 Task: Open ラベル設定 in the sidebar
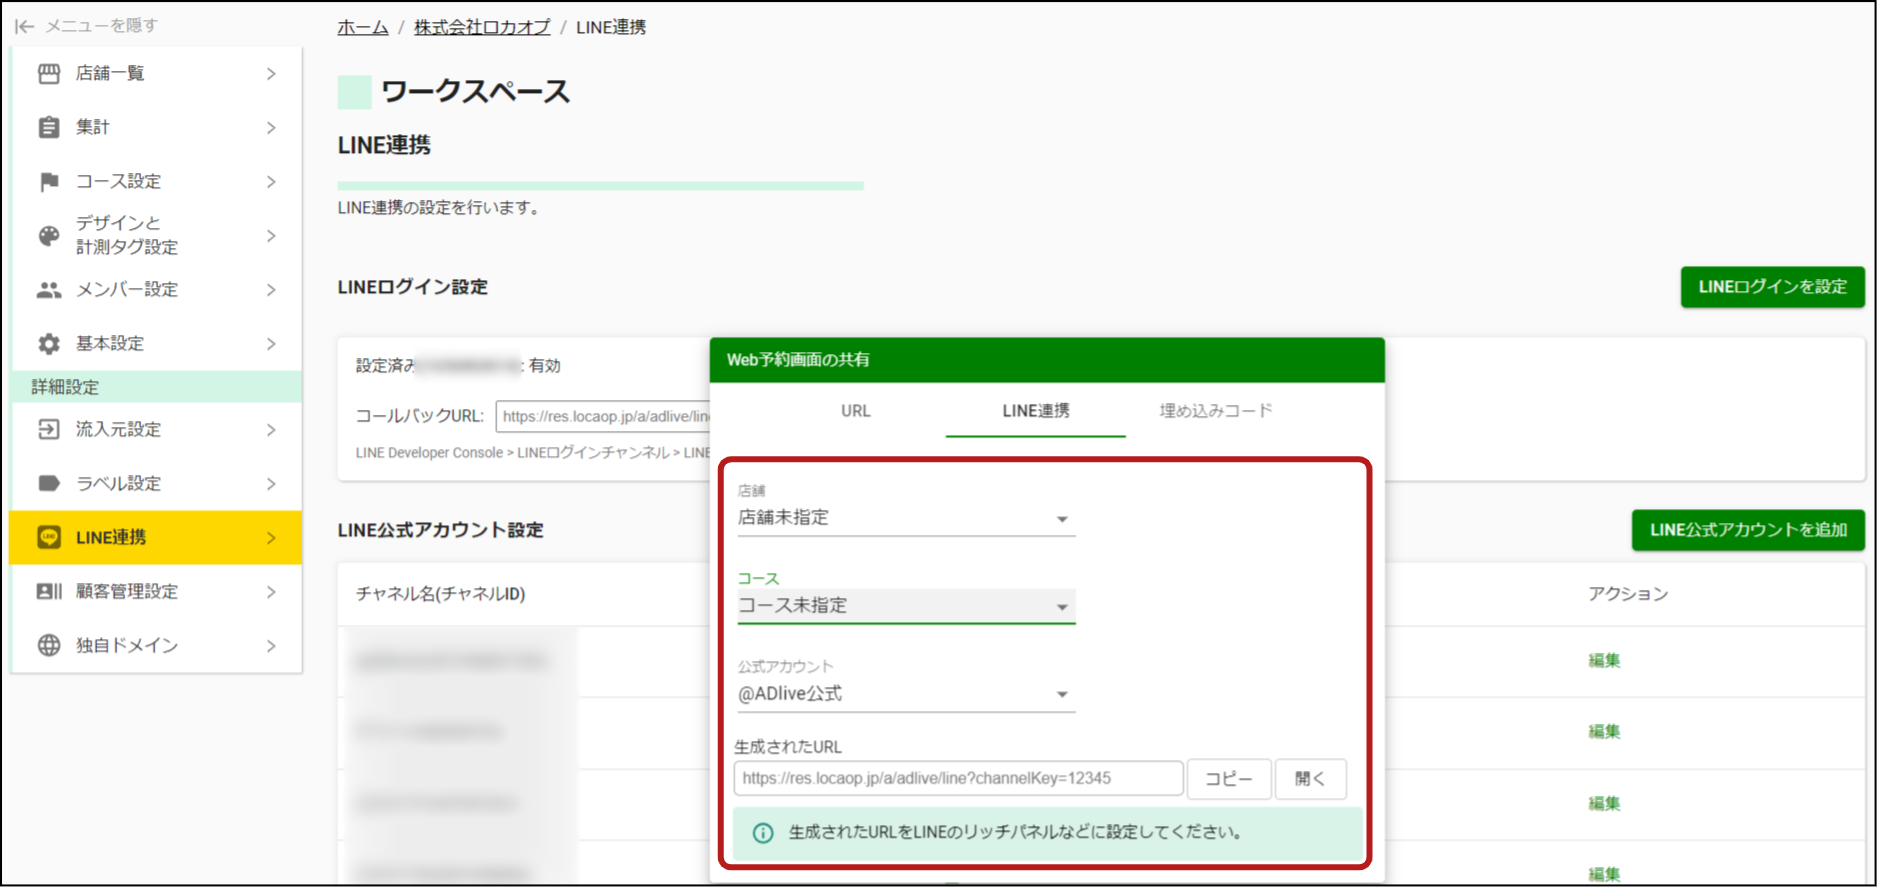click(x=156, y=483)
